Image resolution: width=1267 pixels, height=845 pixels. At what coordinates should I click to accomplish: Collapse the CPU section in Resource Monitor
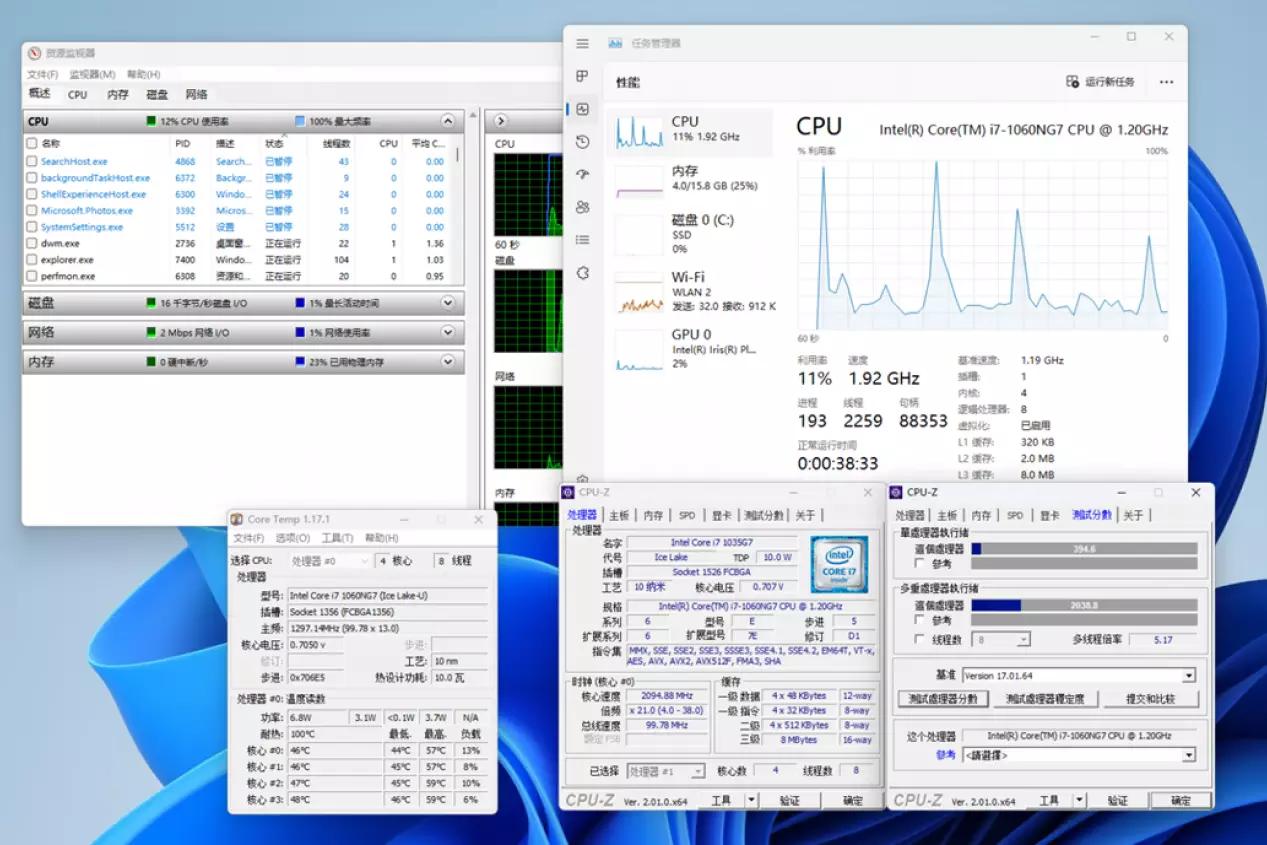(x=447, y=121)
